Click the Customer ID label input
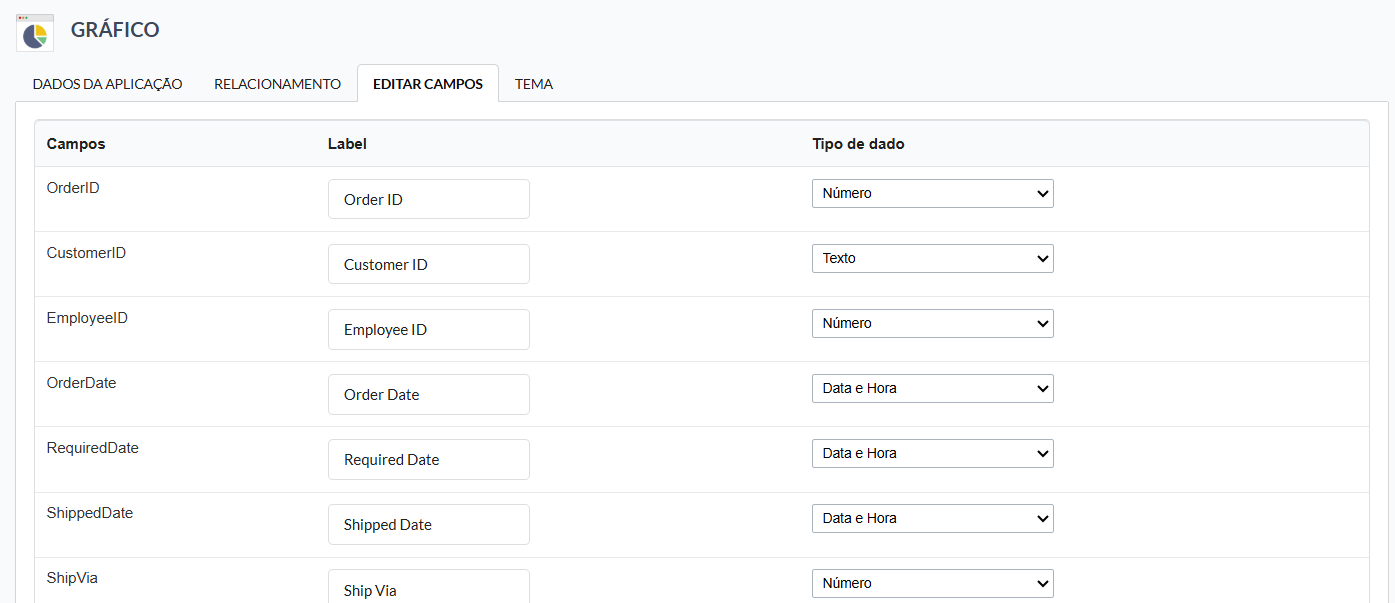Viewport: 1395px width, 603px height. pyautogui.click(x=429, y=264)
